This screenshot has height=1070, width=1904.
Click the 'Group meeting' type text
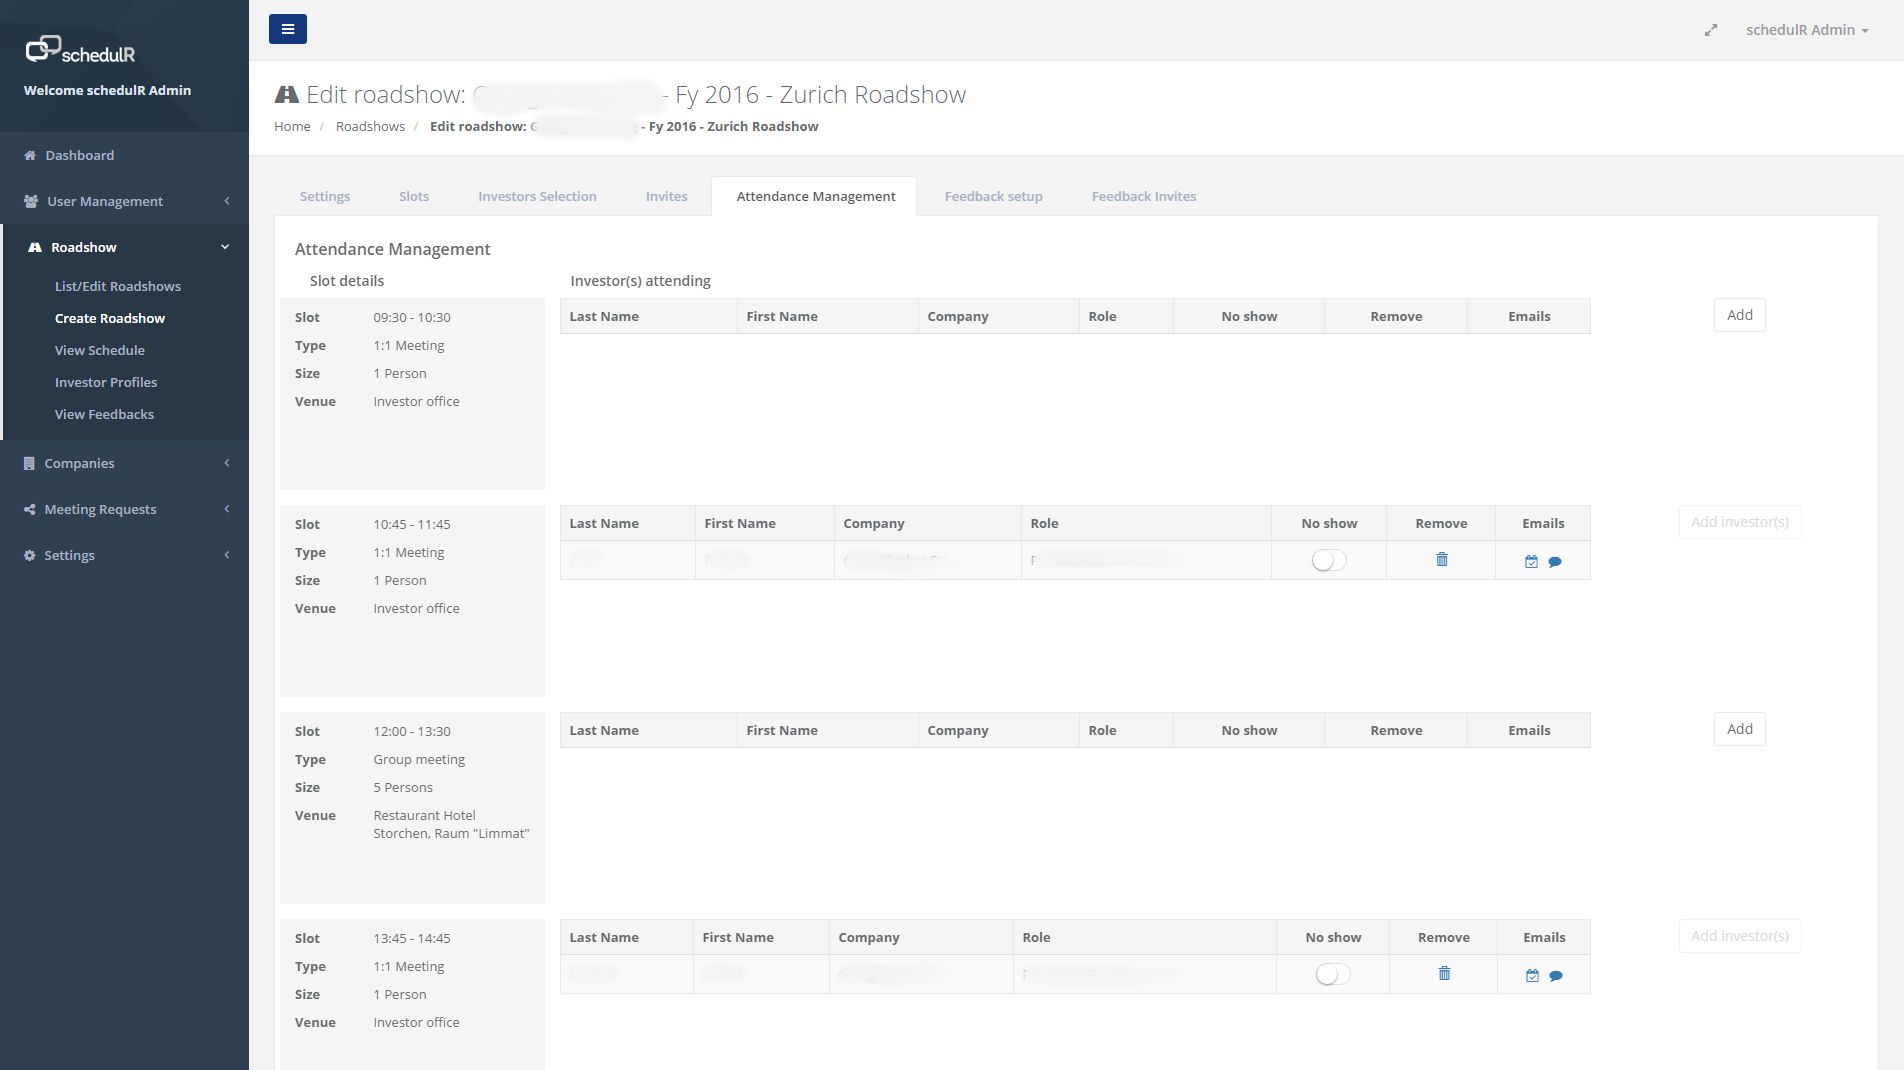pyautogui.click(x=419, y=759)
